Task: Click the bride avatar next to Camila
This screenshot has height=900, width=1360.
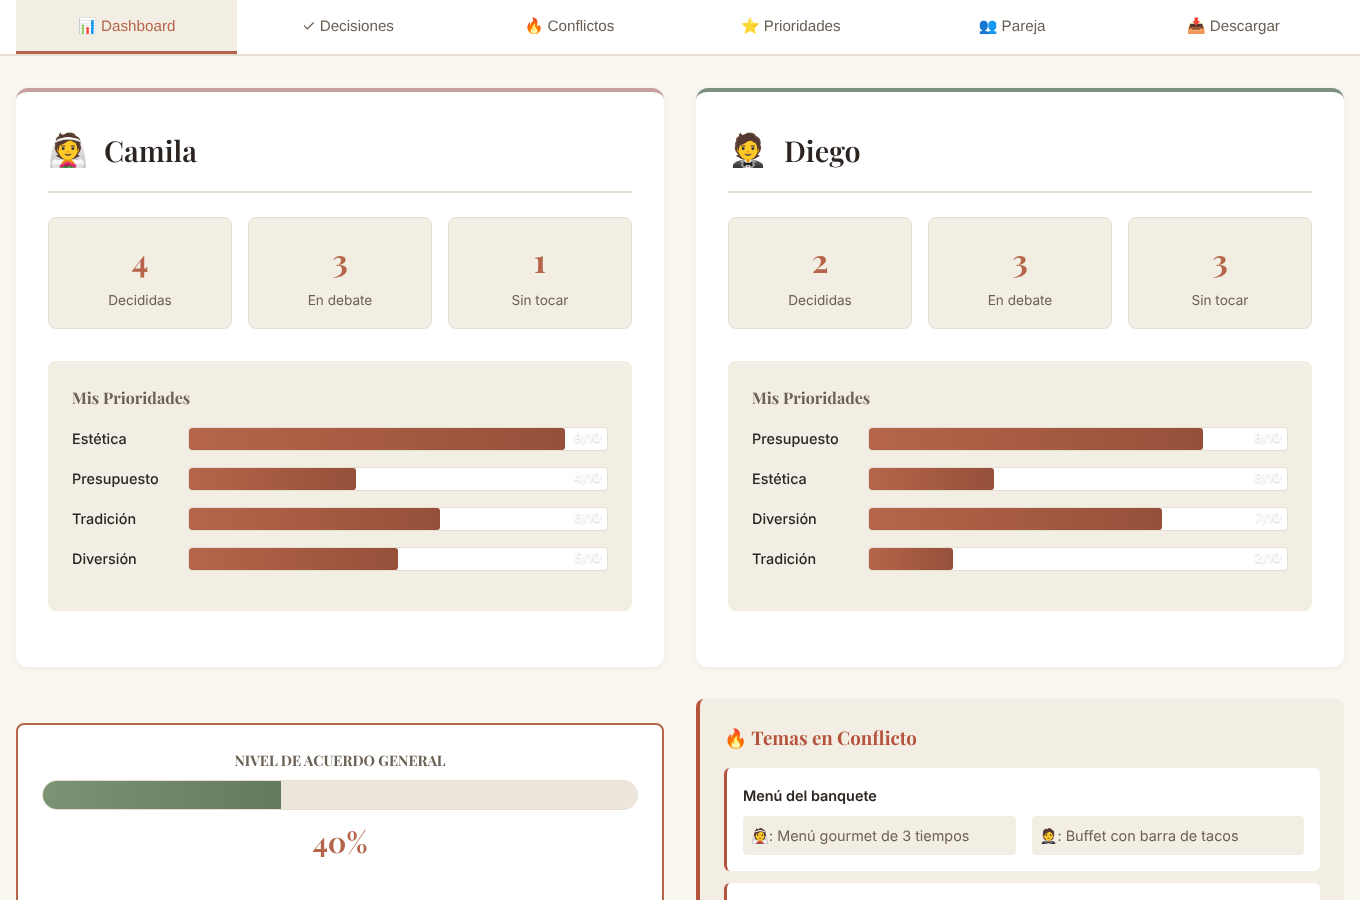Action: (68, 151)
